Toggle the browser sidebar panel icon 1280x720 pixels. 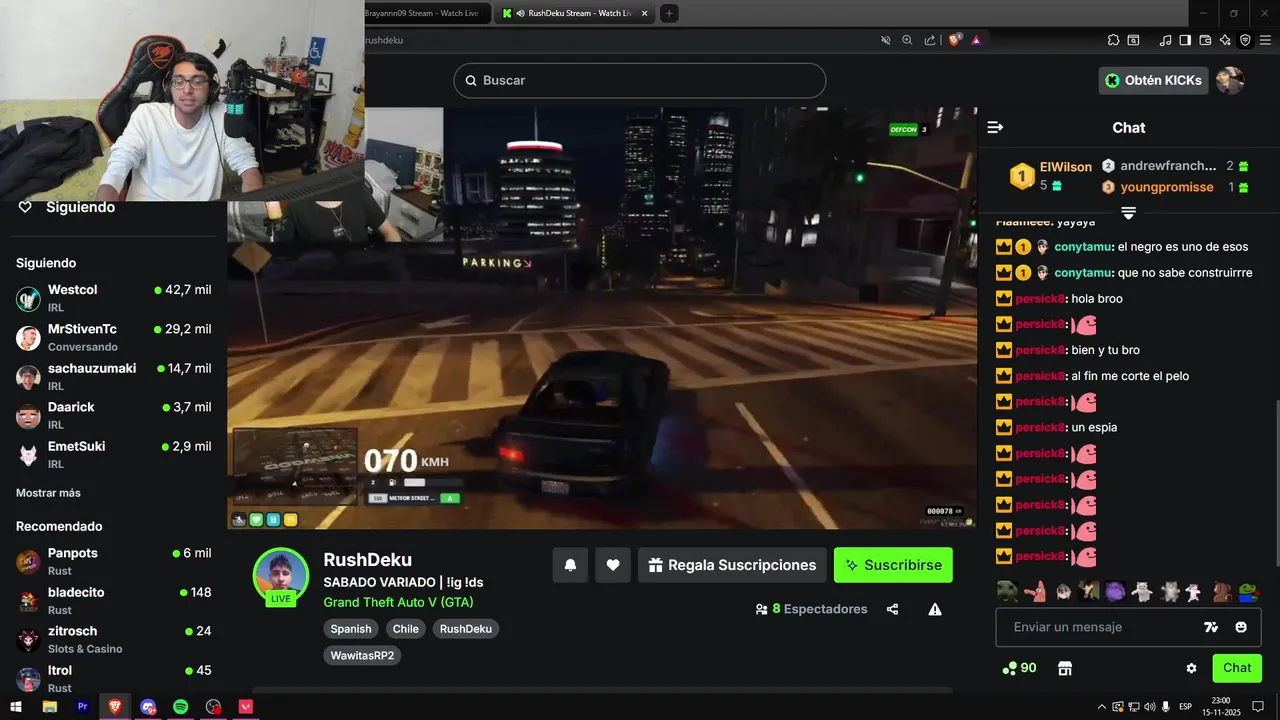tap(1185, 40)
